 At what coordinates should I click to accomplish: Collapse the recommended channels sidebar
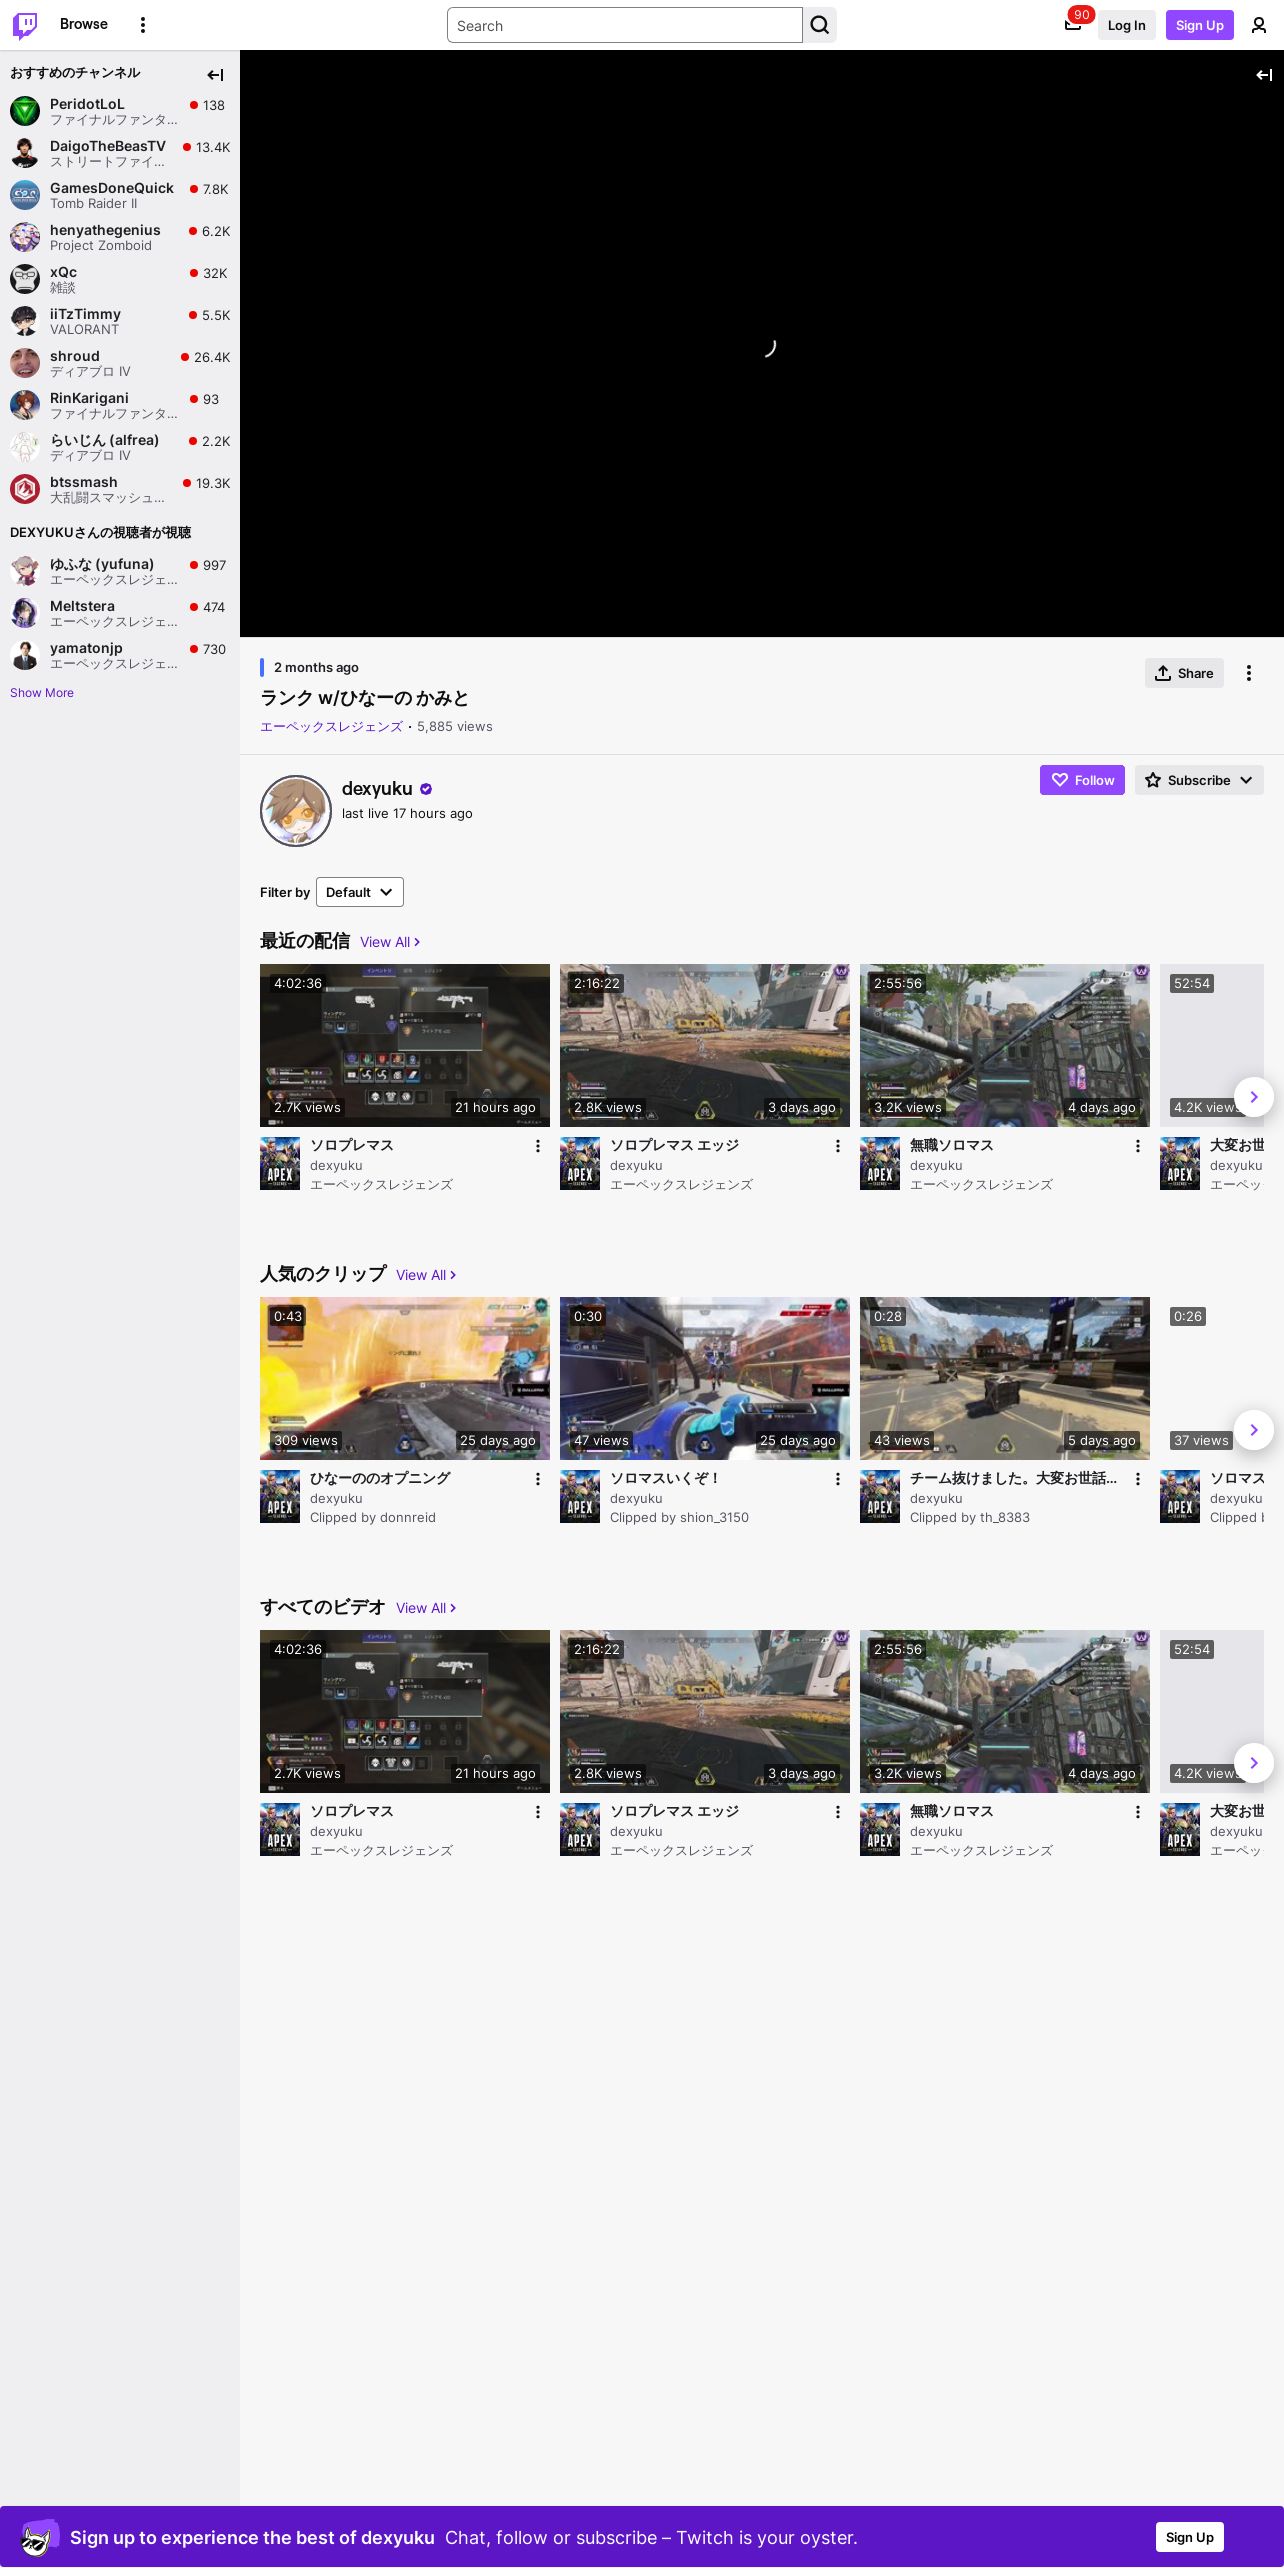tap(215, 75)
